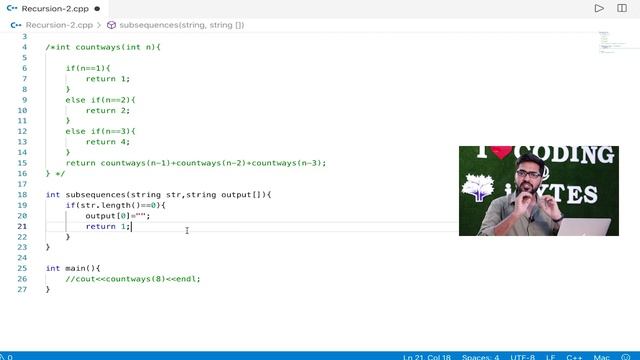
Task: Click line number 4 in the gutter
Action: coord(24,47)
